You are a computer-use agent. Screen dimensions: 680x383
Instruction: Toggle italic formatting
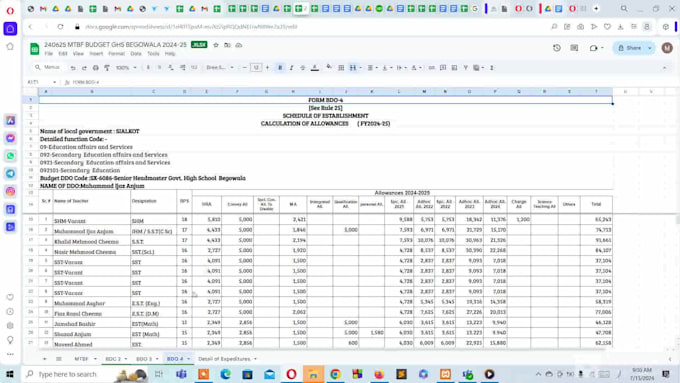[x=291, y=68]
